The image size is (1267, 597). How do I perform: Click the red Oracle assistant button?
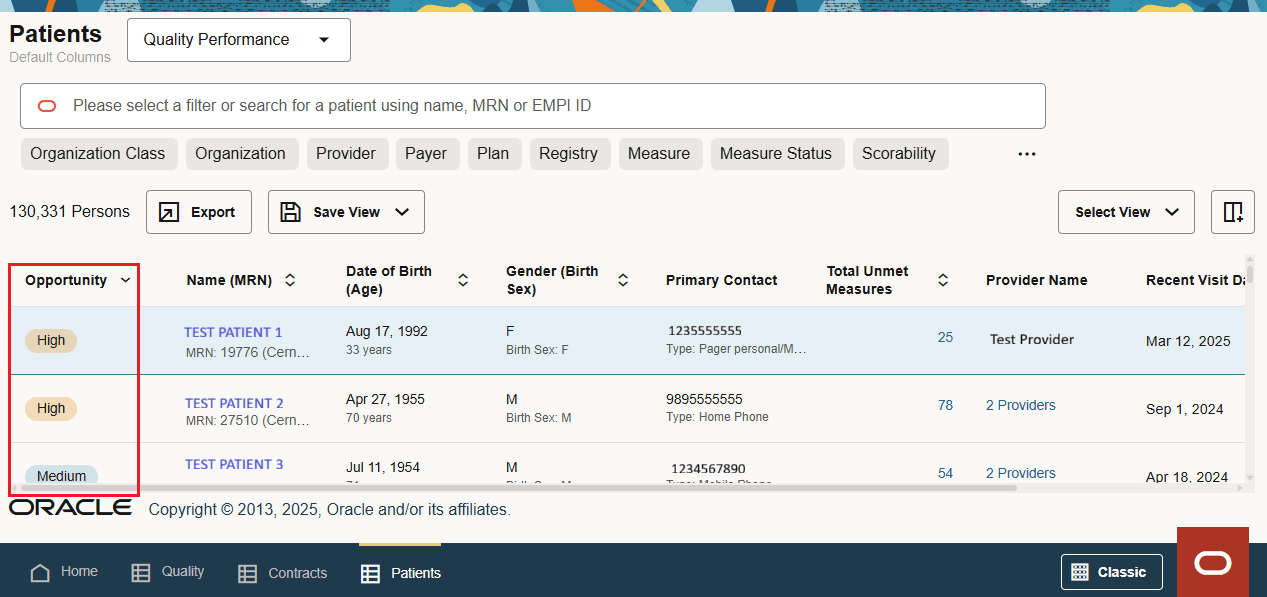coord(1212,563)
